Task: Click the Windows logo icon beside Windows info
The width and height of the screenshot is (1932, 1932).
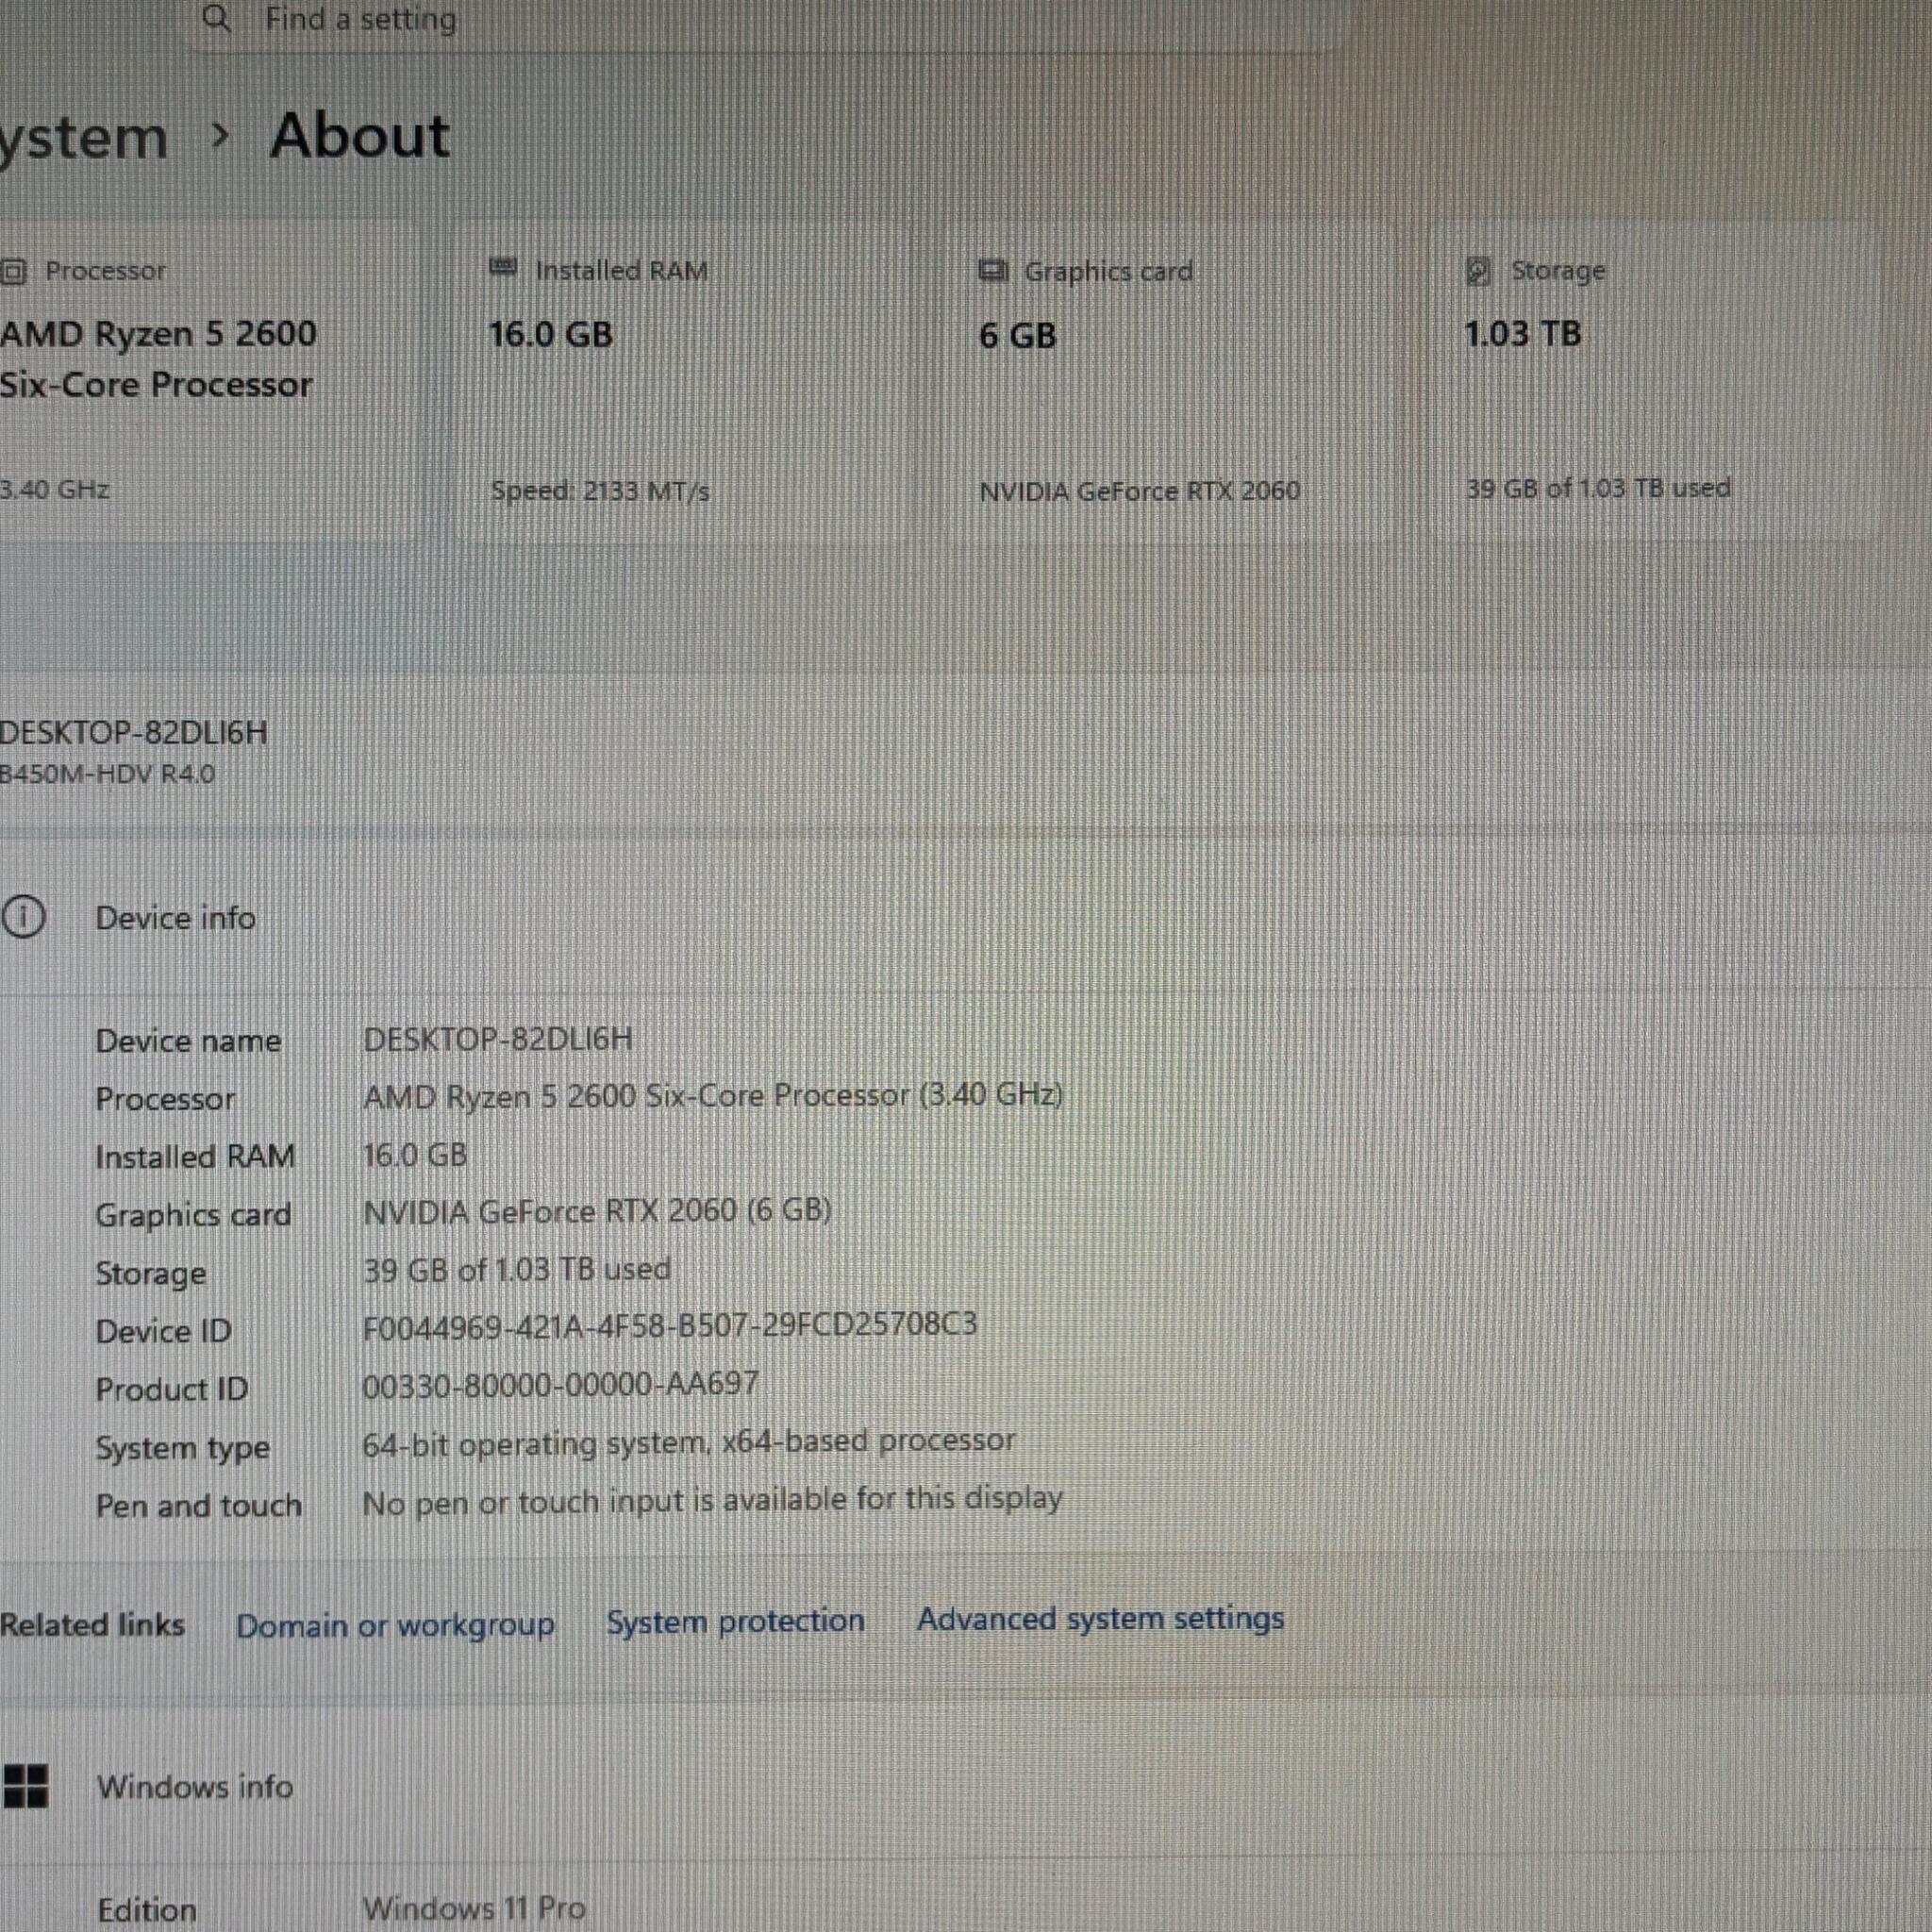Action: 25,1786
